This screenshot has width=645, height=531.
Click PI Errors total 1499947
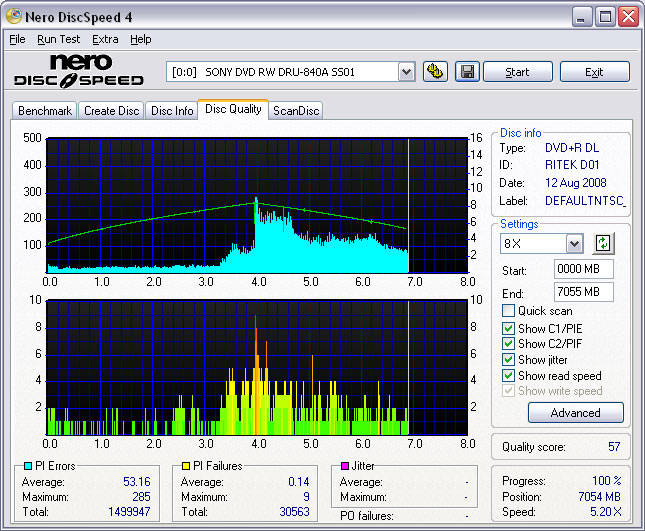click(129, 512)
